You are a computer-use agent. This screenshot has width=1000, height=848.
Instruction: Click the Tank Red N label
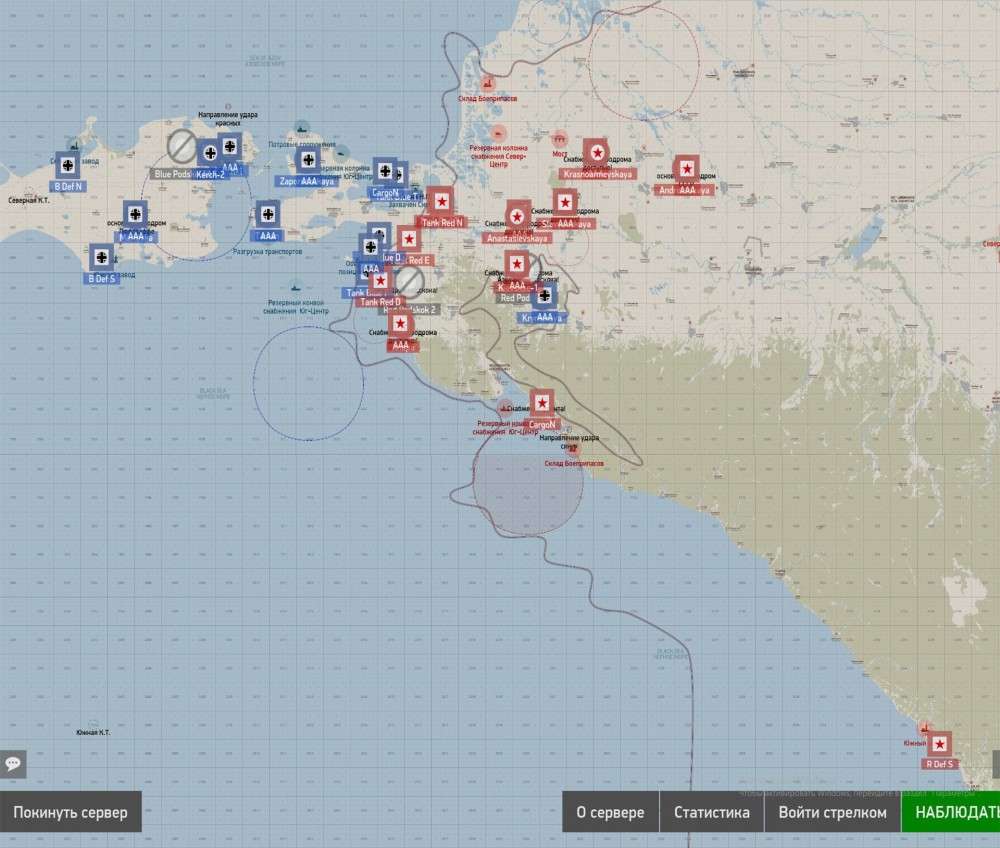(442, 223)
